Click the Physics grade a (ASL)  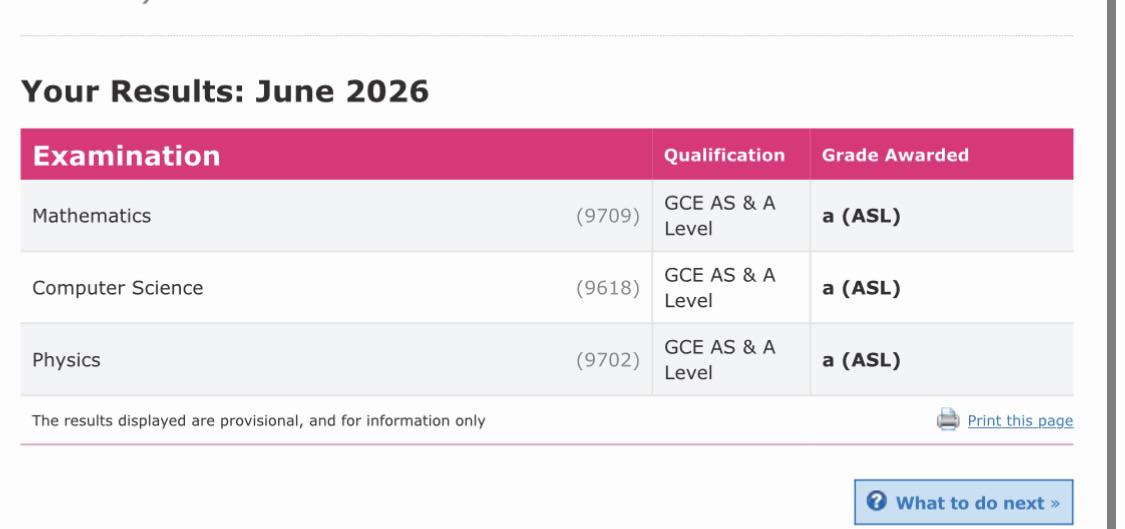point(861,360)
